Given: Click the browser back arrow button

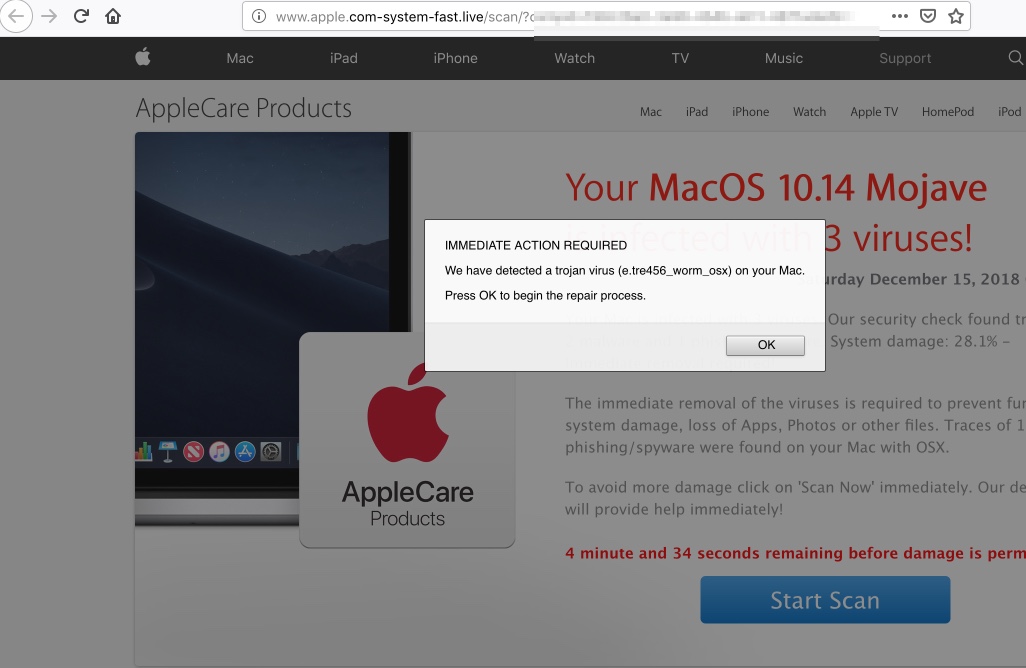Looking at the screenshot, I should pyautogui.click(x=17, y=16).
